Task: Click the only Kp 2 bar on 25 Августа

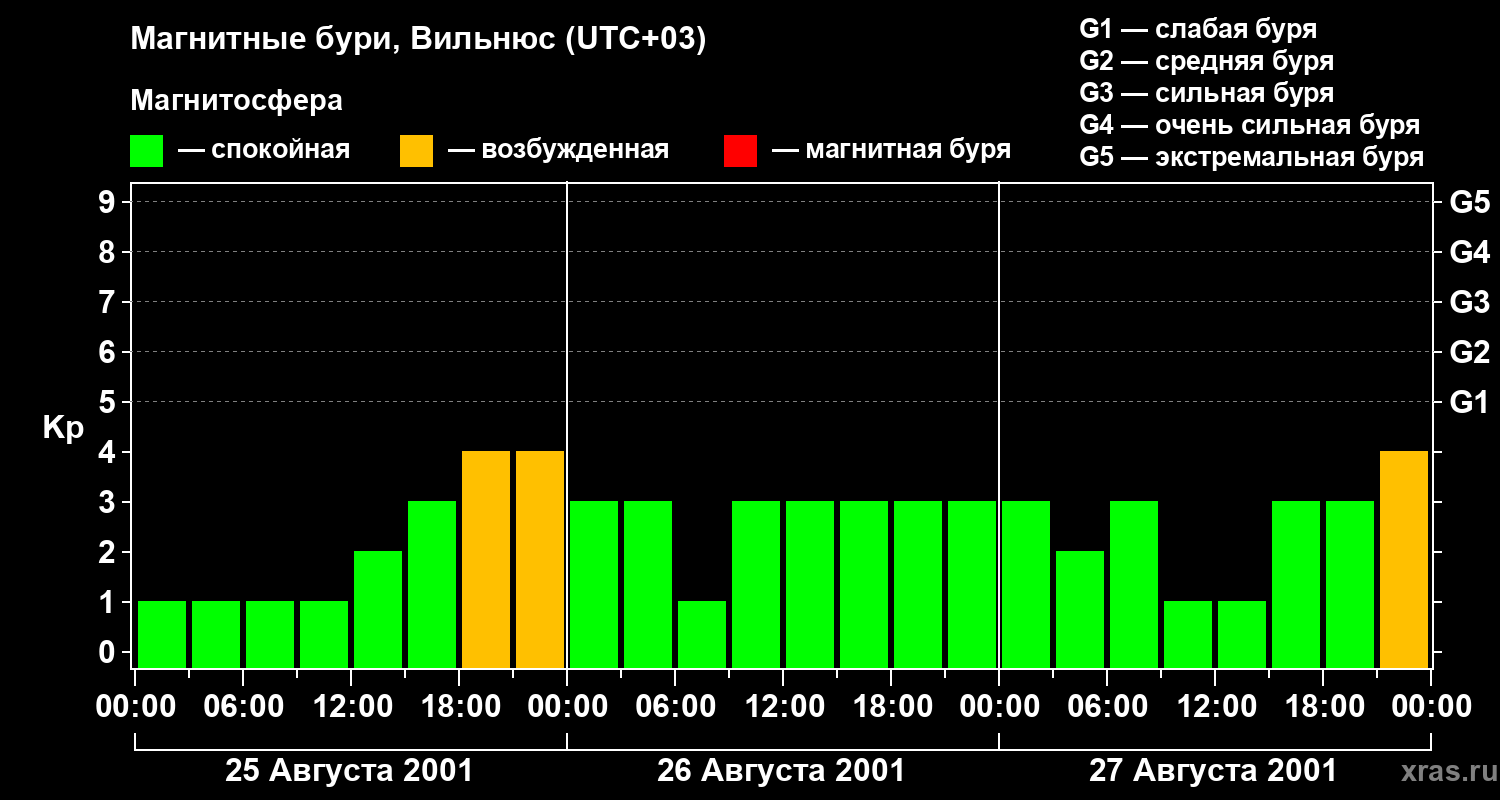Action: click(x=378, y=609)
